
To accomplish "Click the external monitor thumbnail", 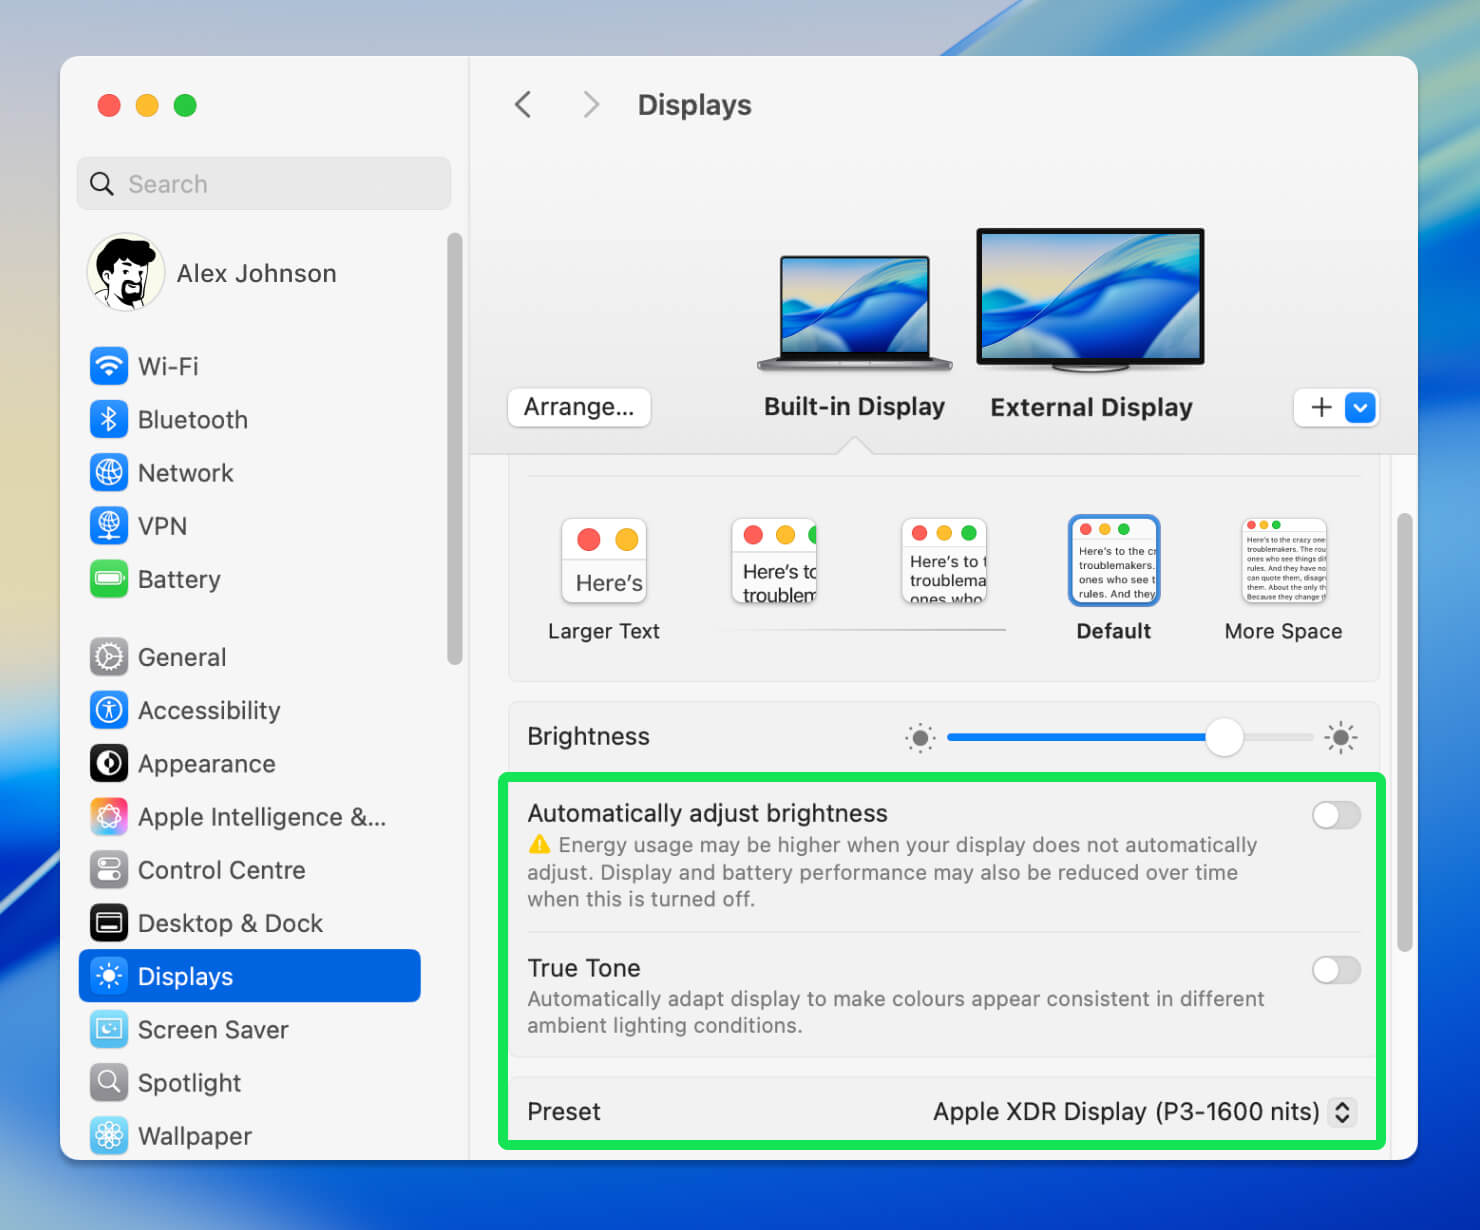I will pos(1090,300).
